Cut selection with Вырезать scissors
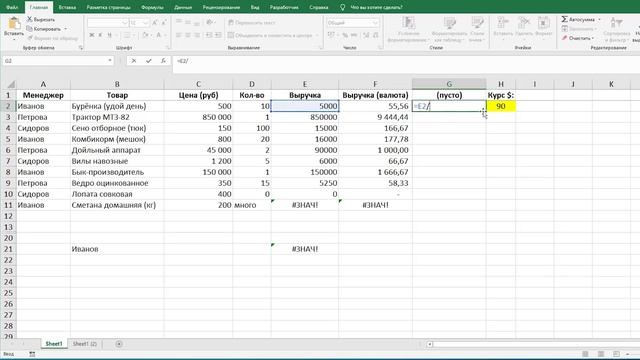The image size is (640, 360). 41,20
